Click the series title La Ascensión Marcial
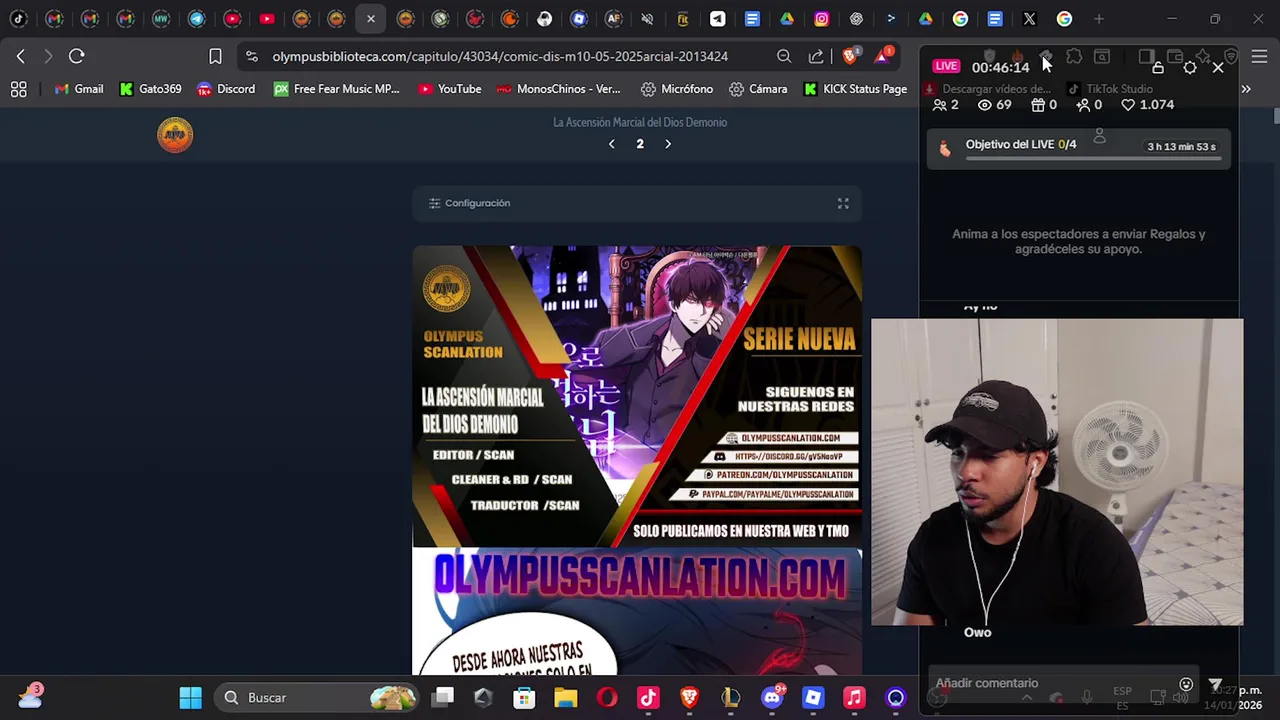This screenshot has width=1280, height=720. (x=640, y=122)
